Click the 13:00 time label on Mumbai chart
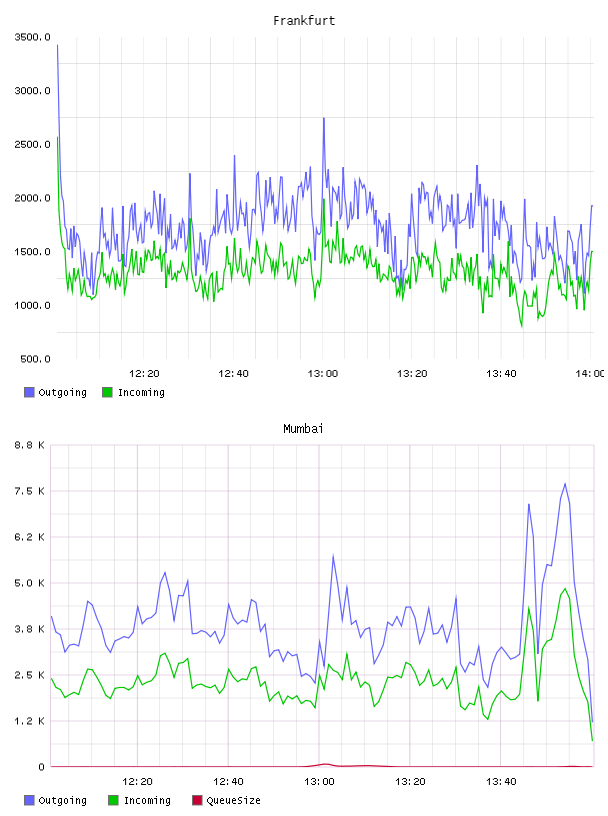Screen dimensions: 608x816 pos(319,782)
